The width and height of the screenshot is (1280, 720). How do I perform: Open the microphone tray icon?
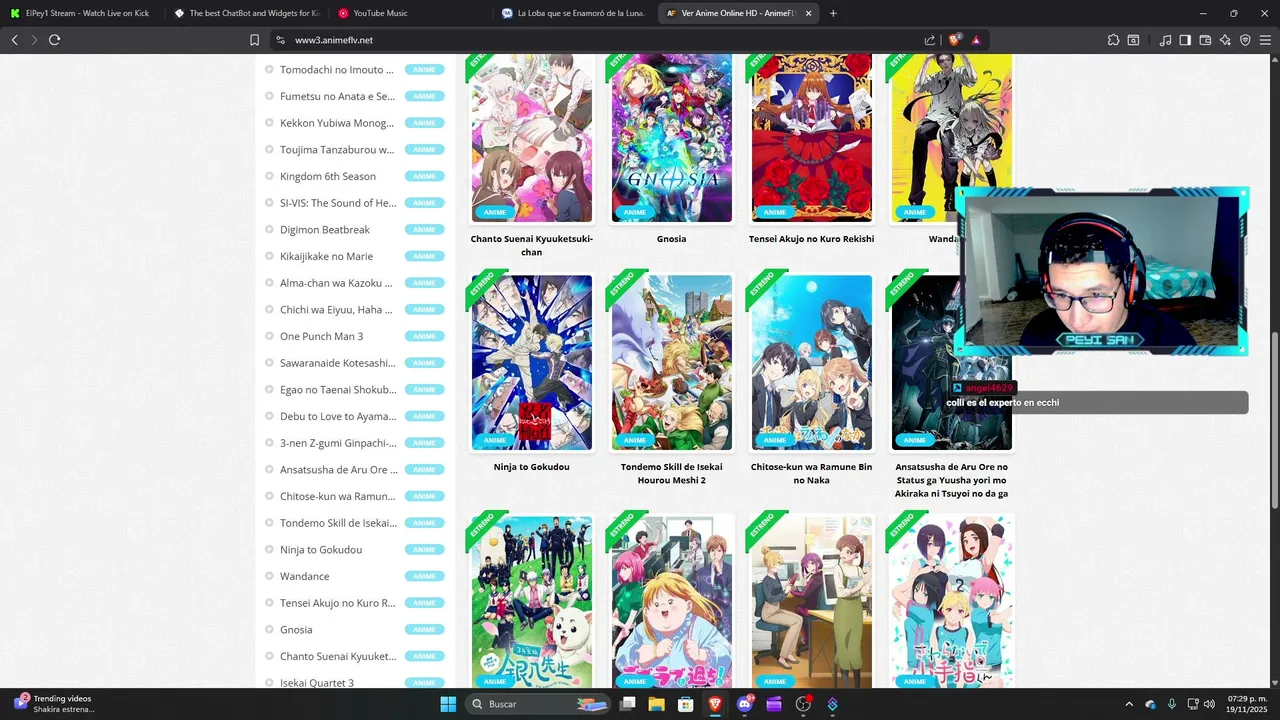point(1172,704)
